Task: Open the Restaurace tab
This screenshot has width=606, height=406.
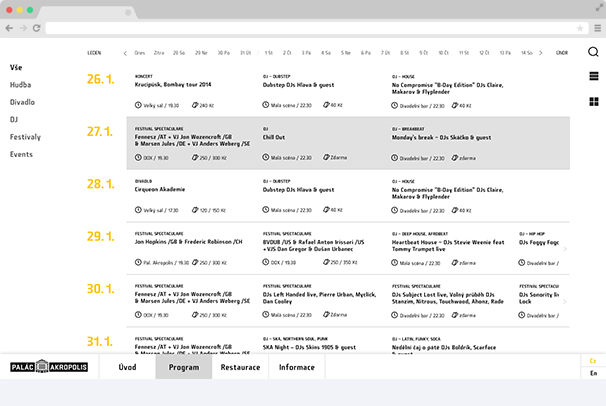Action: click(x=240, y=367)
